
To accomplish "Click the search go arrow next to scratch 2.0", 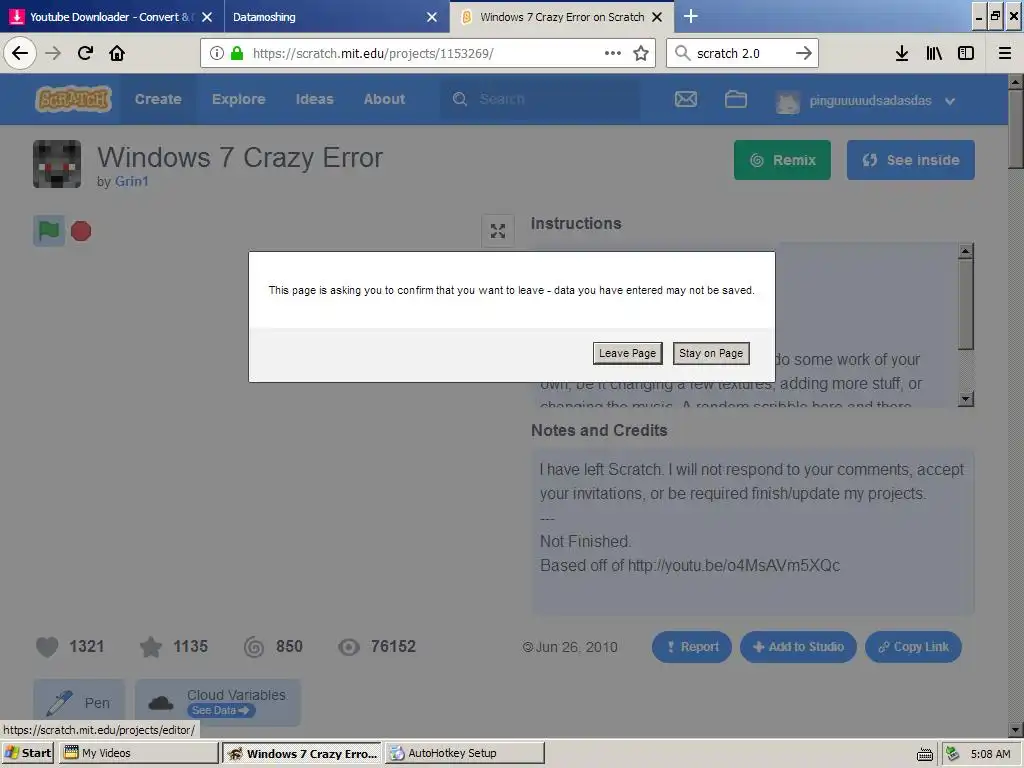I will tap(804, 53).
